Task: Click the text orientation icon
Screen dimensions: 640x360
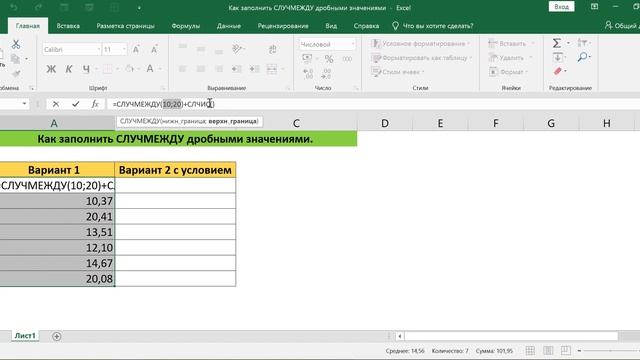Action: (237, 49)
